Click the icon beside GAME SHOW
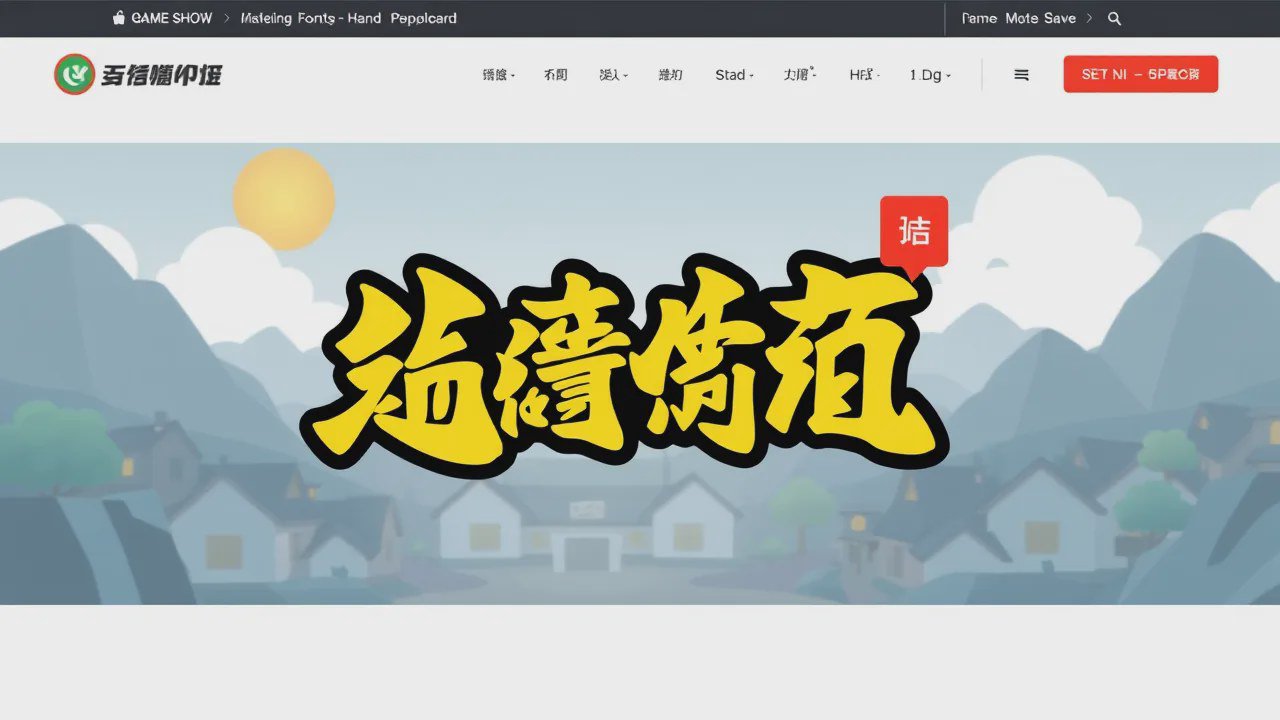This screenshot has height=720, width=1280. (x=119, y=18)
